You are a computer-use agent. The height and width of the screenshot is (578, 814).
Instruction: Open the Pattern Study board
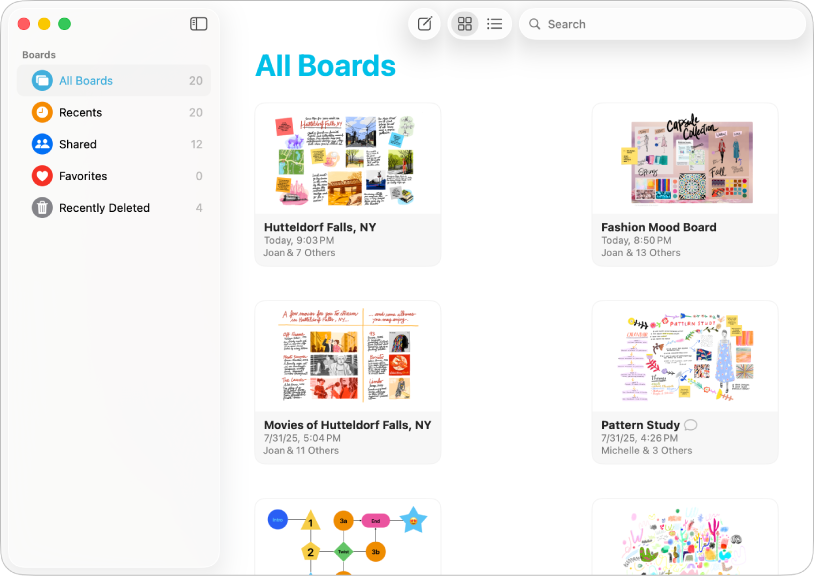[x=684, y=356]
